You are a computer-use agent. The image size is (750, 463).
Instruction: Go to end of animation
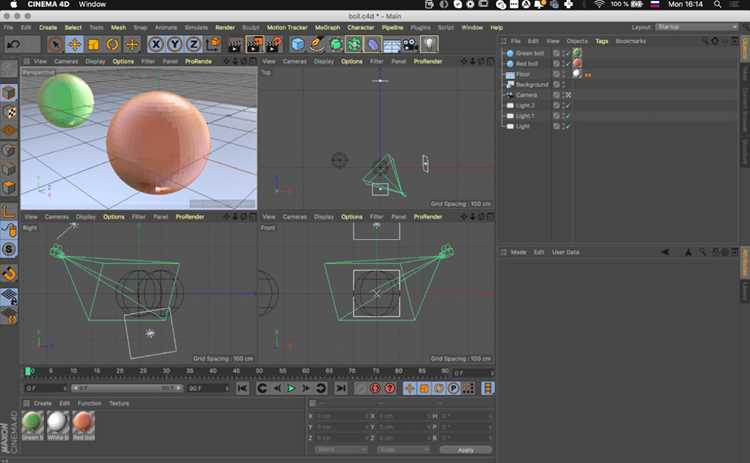click(341, 388)
